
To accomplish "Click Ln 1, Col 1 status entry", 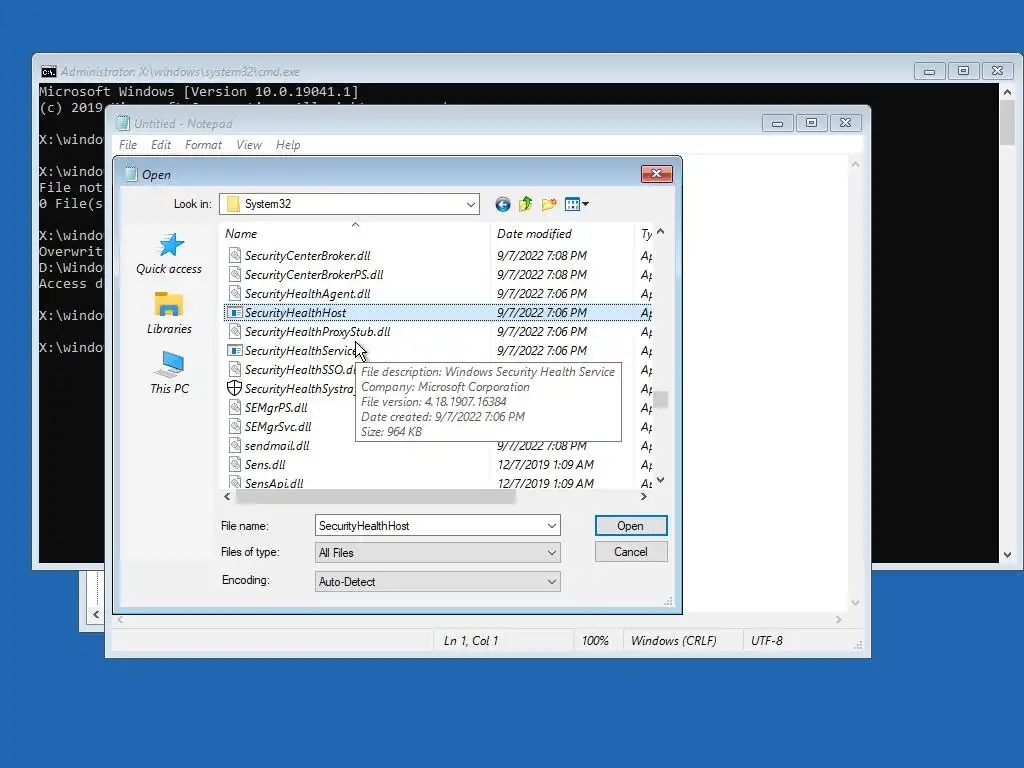I will 471,641.
